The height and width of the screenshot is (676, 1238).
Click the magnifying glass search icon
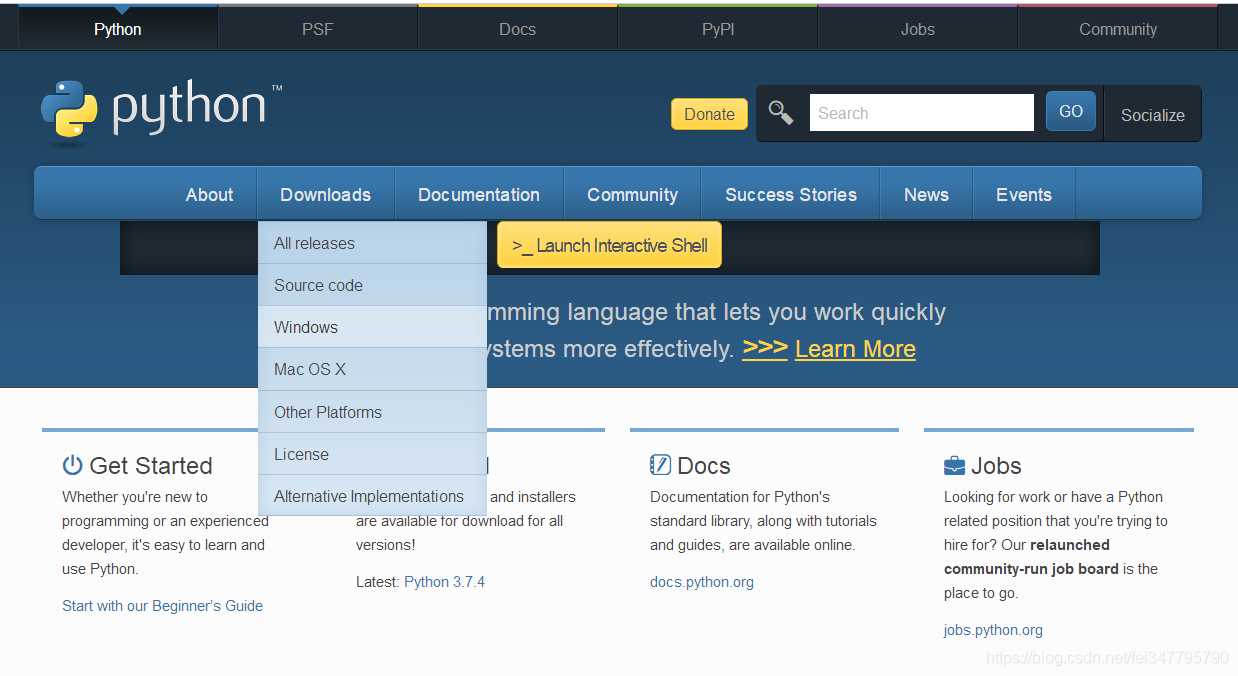pyautogui.click(x=781, y=113)
